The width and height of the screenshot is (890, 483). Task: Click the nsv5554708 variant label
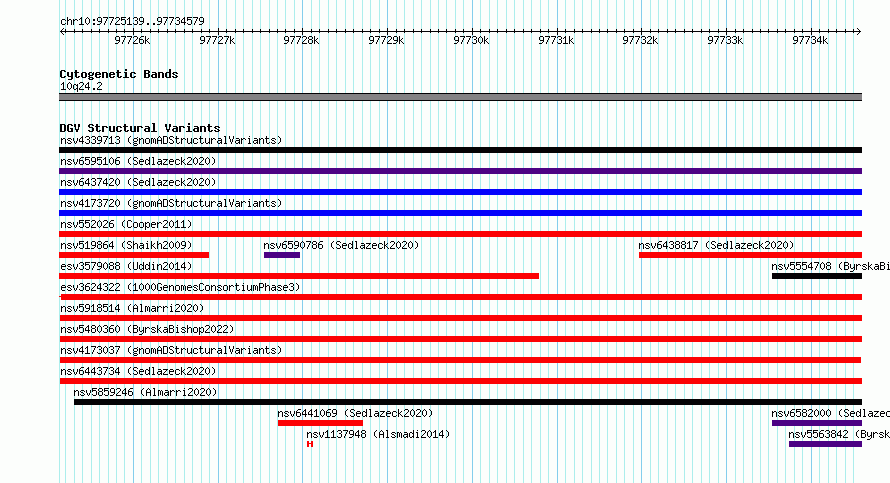click(830, 266)
